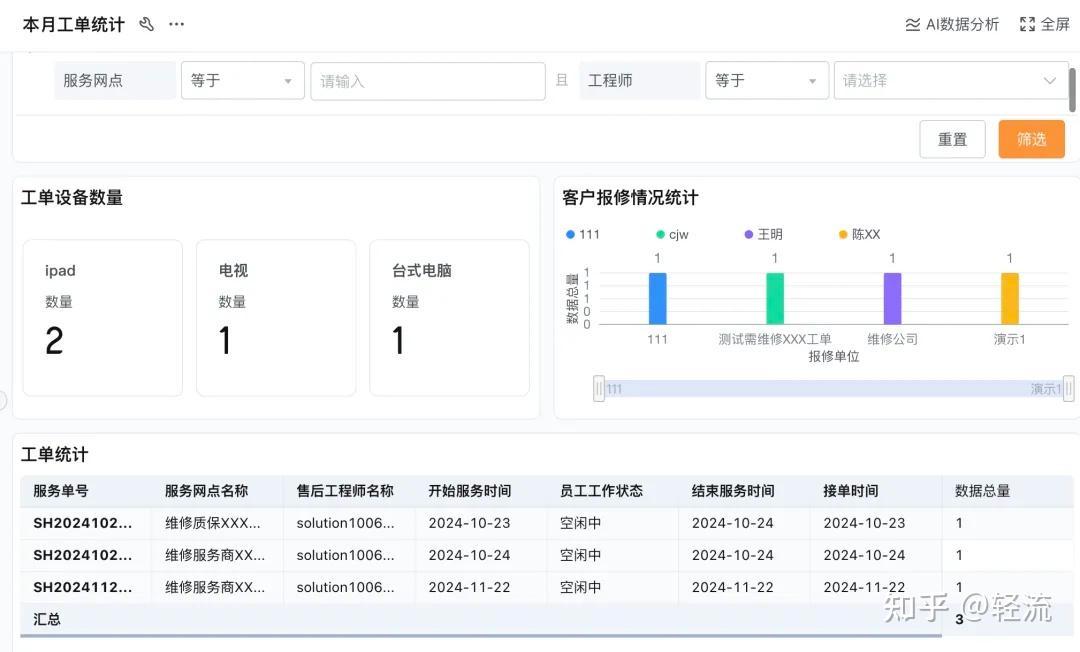The width and height of the screenshot is (1080, 652).
Task: Click the green bar for 测试需维修XXX工单
Action: [775, 298]
